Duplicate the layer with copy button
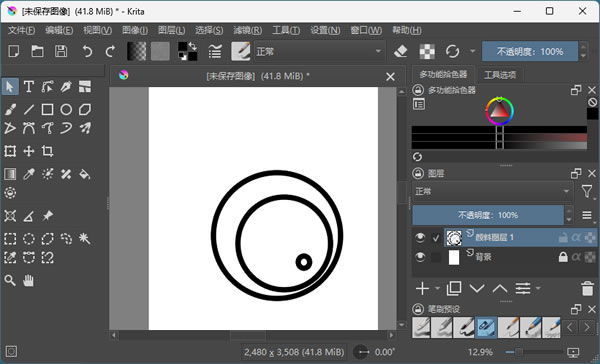This screenshot has height=364, width=600. tap(454, 289)
